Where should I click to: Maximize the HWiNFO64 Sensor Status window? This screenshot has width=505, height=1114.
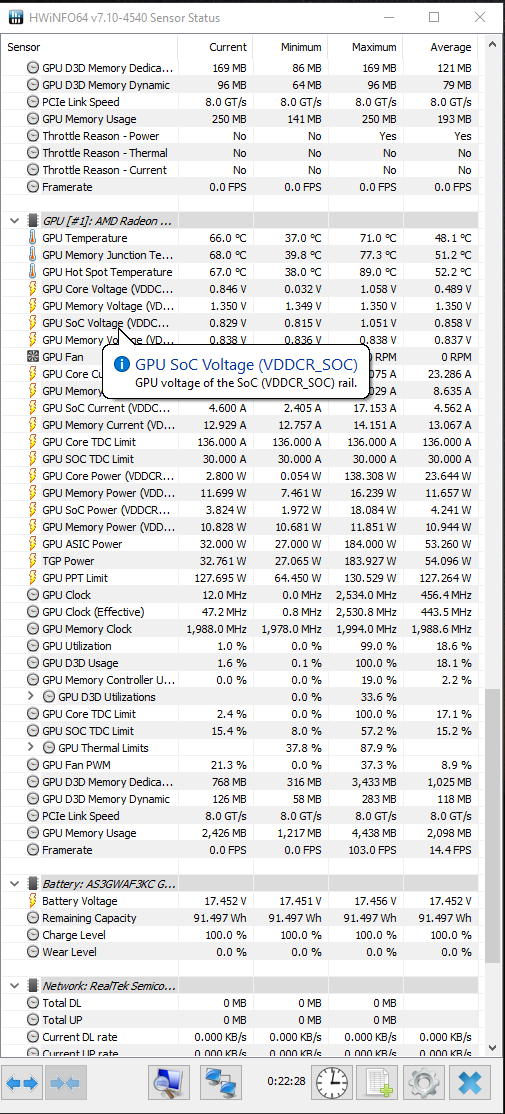[x=434, y=17]
